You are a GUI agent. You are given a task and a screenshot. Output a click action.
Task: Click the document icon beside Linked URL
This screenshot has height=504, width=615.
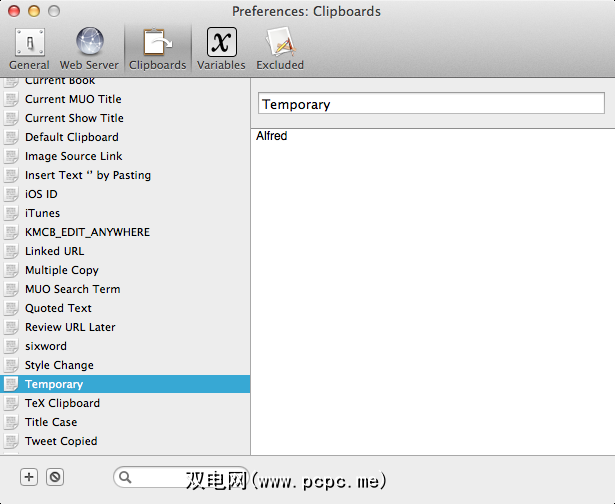11,251
